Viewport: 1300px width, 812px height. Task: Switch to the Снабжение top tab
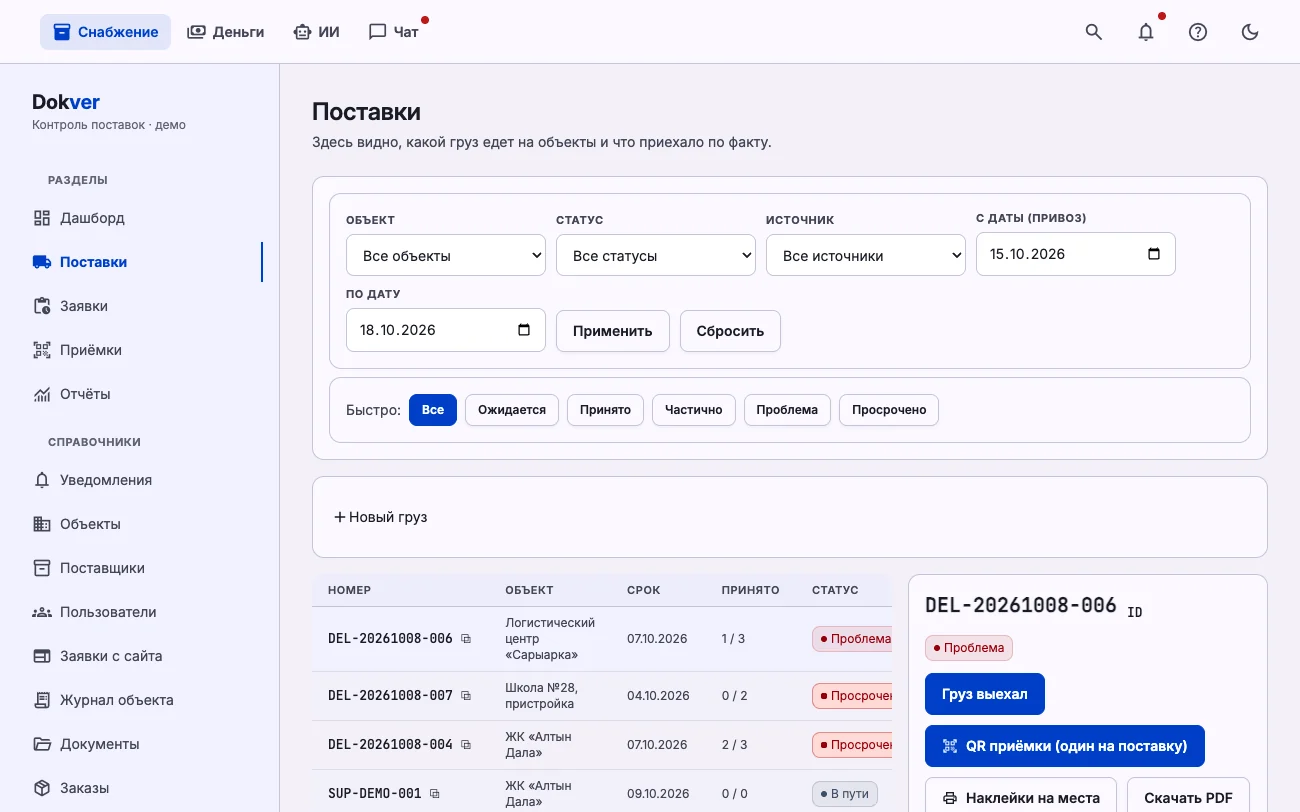105,32
